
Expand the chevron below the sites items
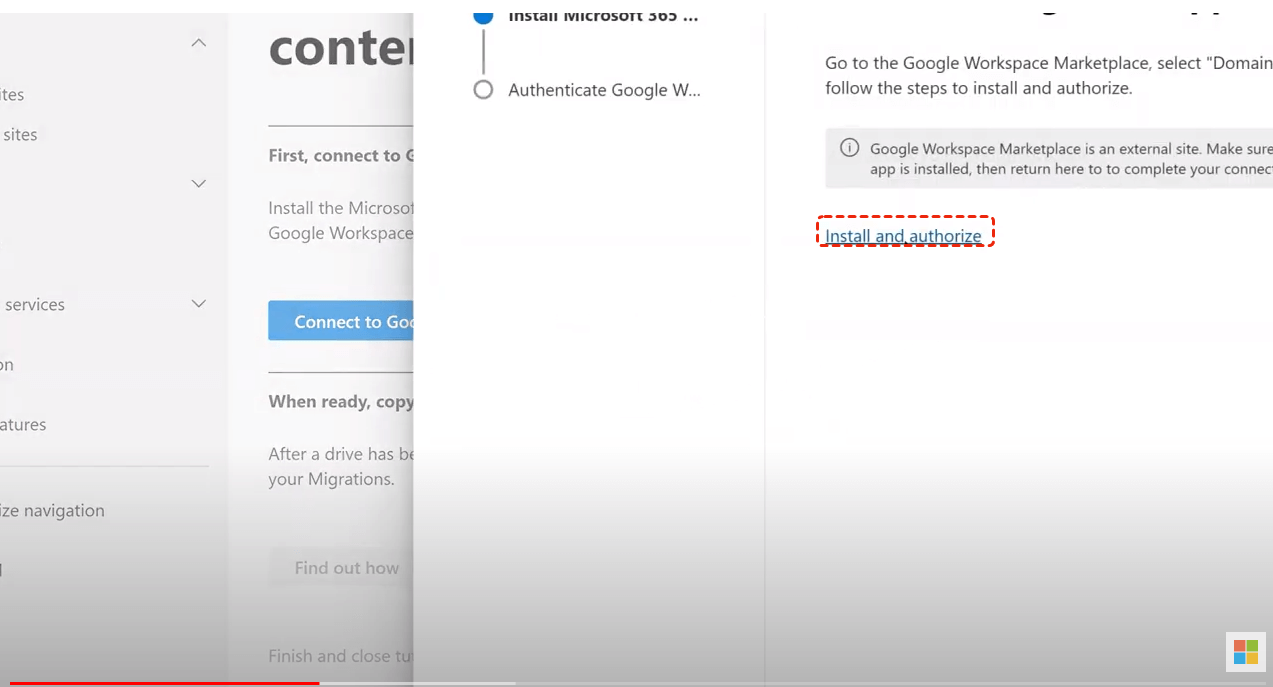tap(199, 183)
